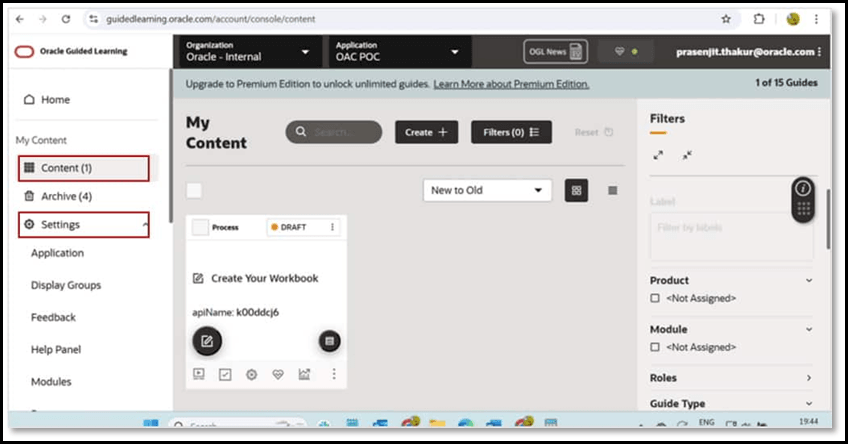Open Help Panel settings
The height and width of the screenshot is (444, 848).
pos(56,349)
